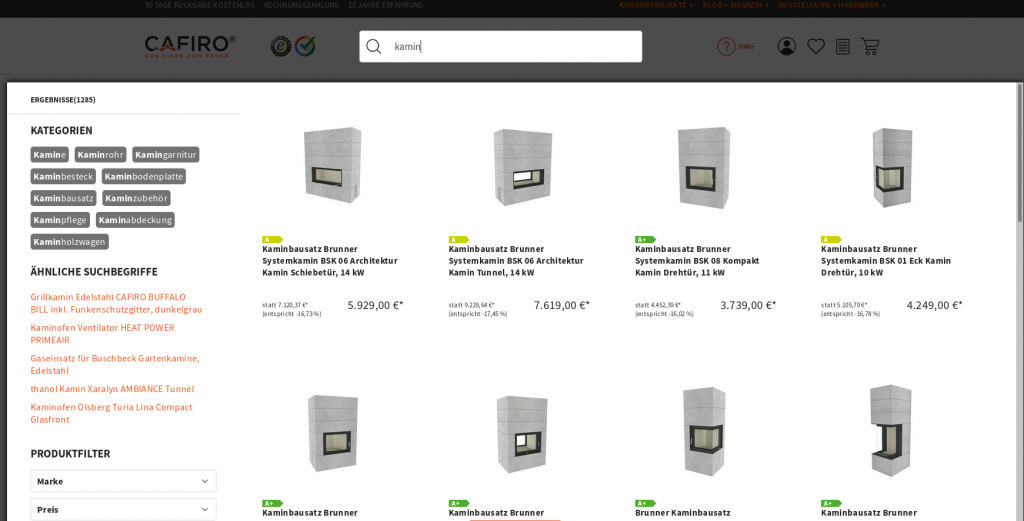Open thanol Kamin Xaralyn AMBIANCE Tunnel suggestion

112,388
